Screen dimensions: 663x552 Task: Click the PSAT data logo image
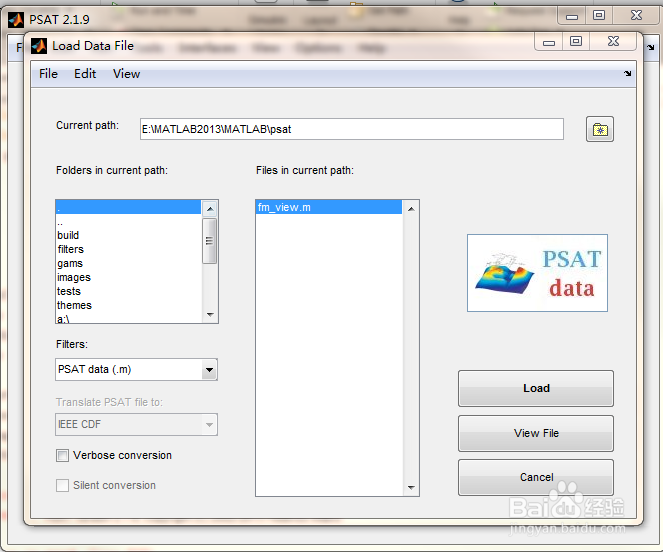click(x=537, y=273)
